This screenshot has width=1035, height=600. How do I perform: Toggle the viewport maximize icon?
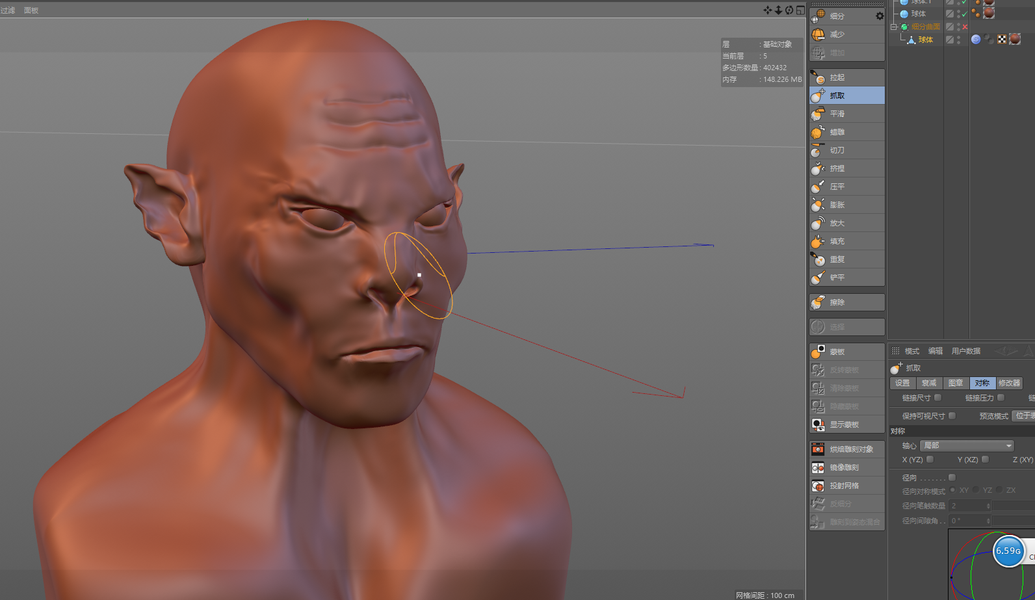click(x=800, y=10)
